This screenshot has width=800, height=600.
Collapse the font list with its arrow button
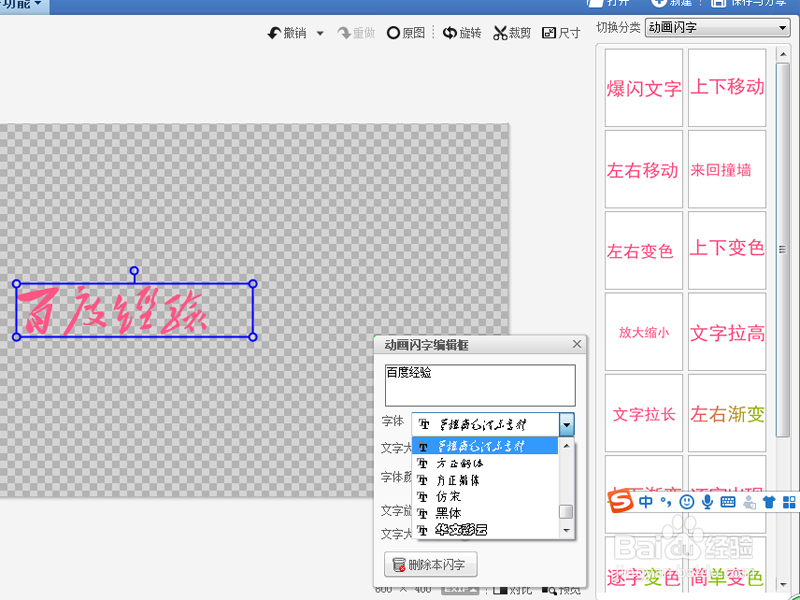(x=566, y=424)
